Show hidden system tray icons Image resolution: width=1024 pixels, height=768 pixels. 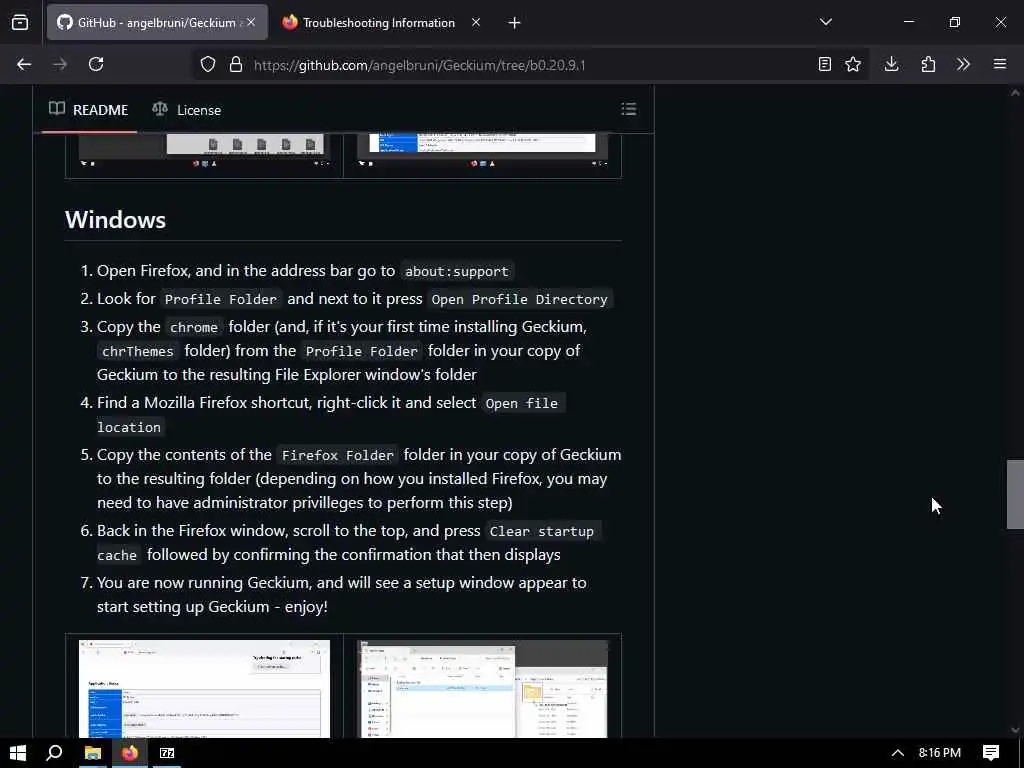click(898, 753)
